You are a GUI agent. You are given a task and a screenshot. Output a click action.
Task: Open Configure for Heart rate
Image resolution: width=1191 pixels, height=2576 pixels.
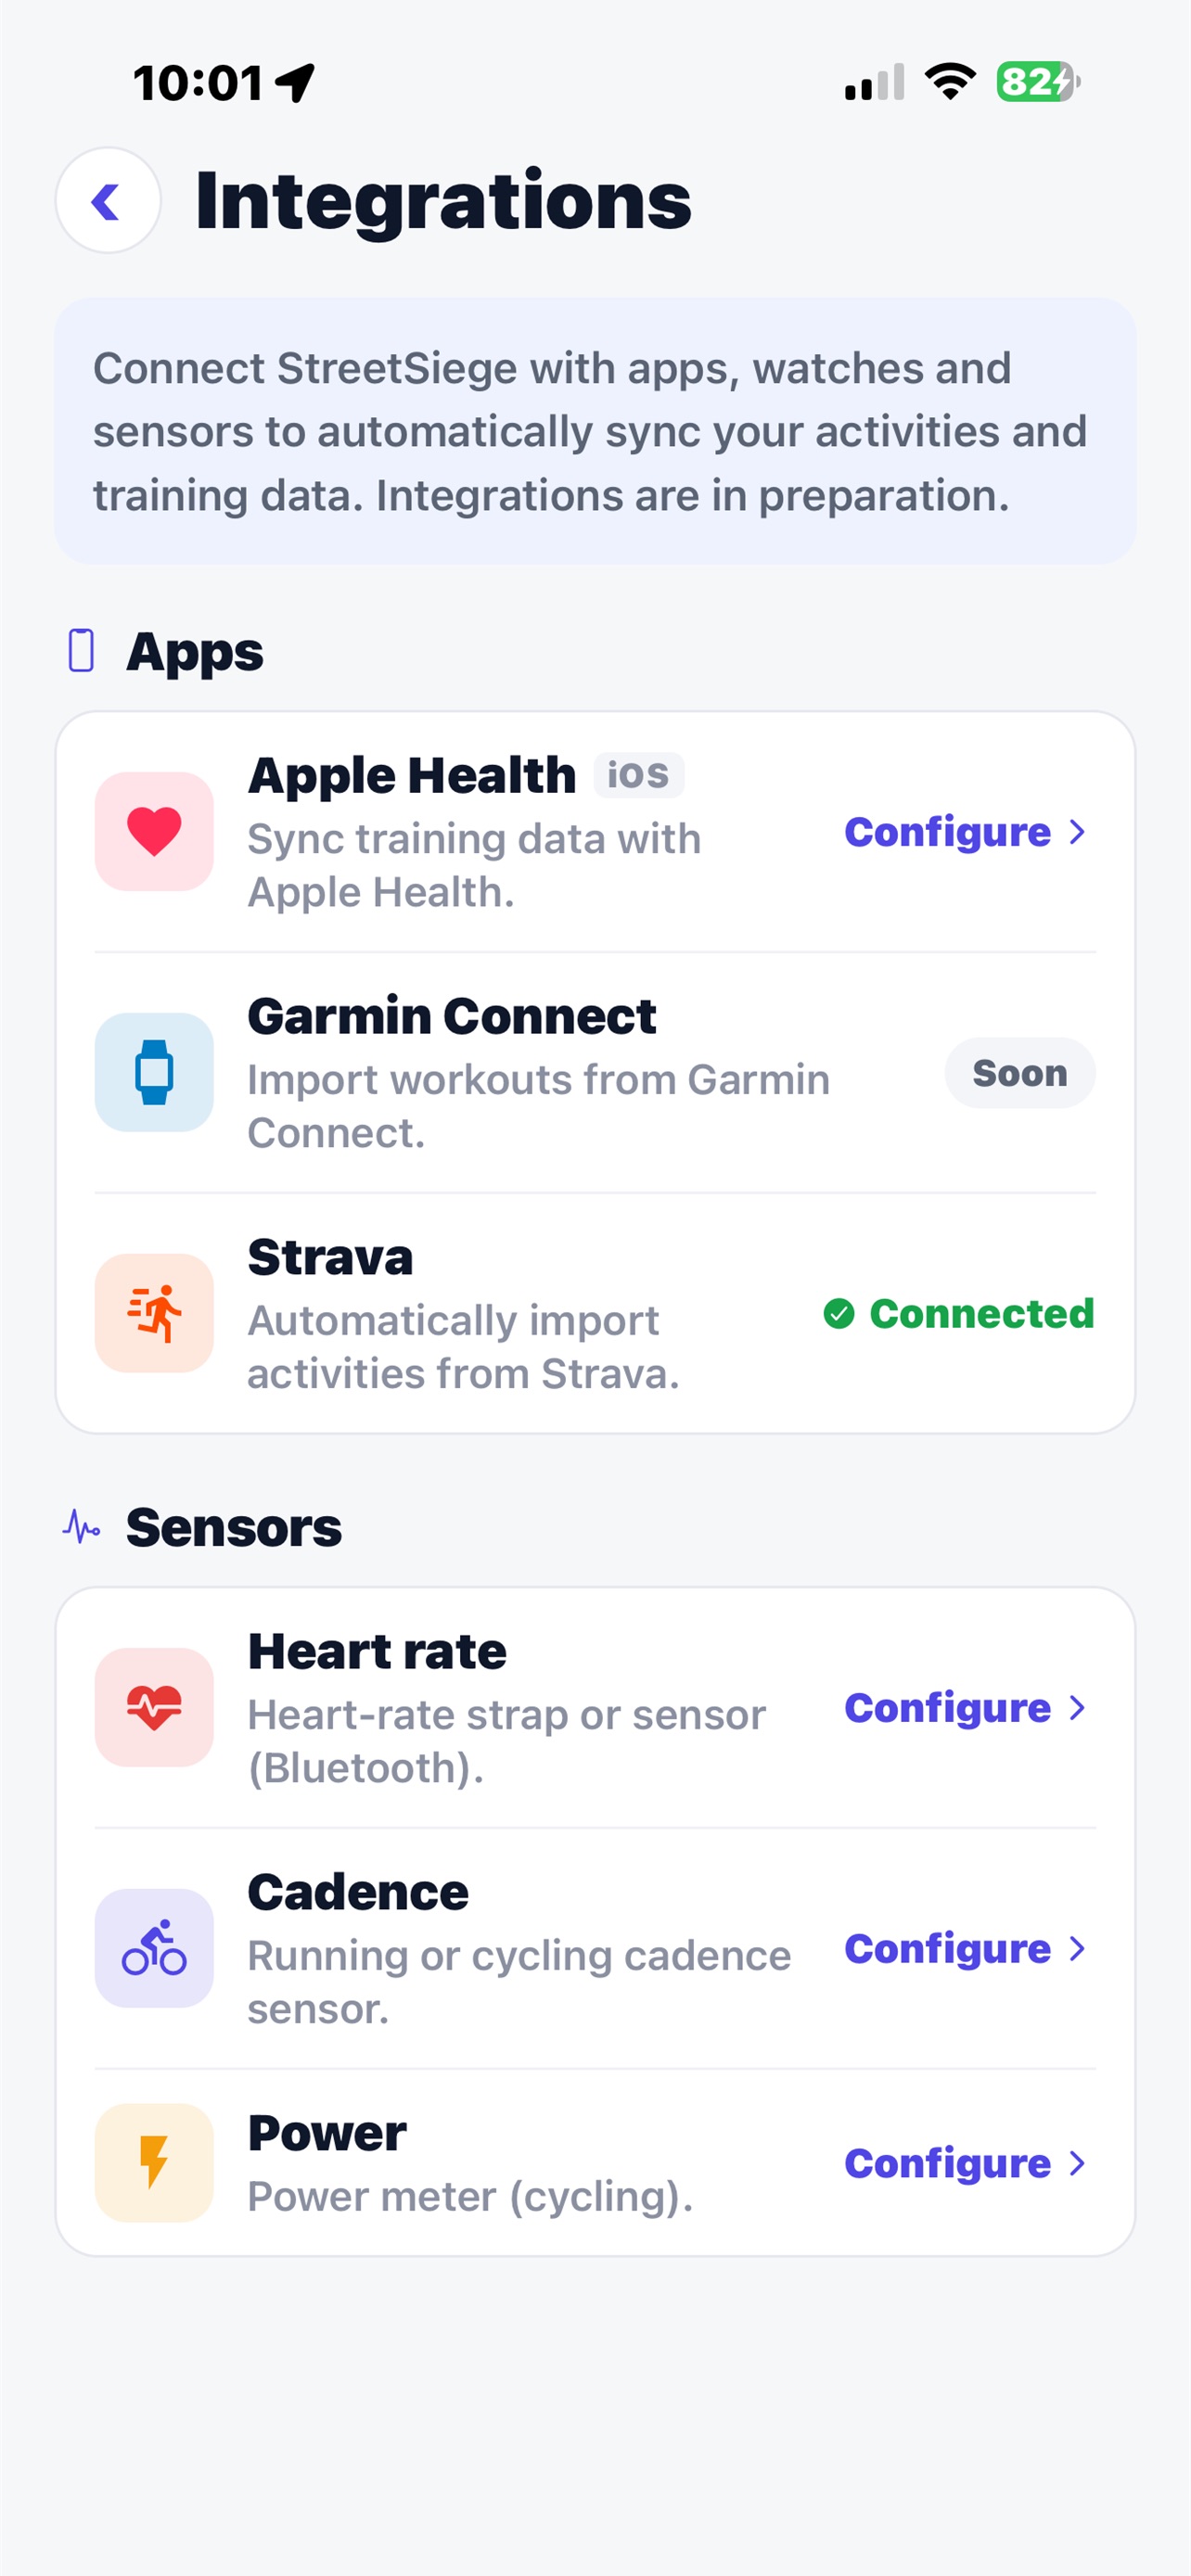click(x=966, y=1708)
